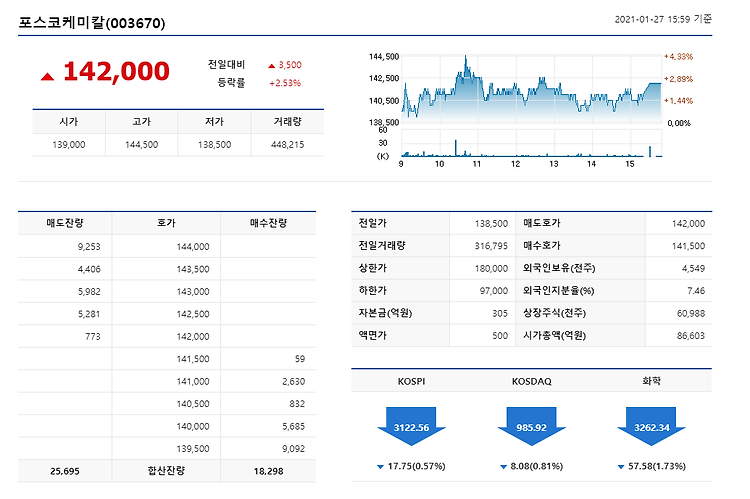Click the 외국인지분율(%) value 7.46
The image size is (750, 499).
pyautogui.click(x=696, y=291)
